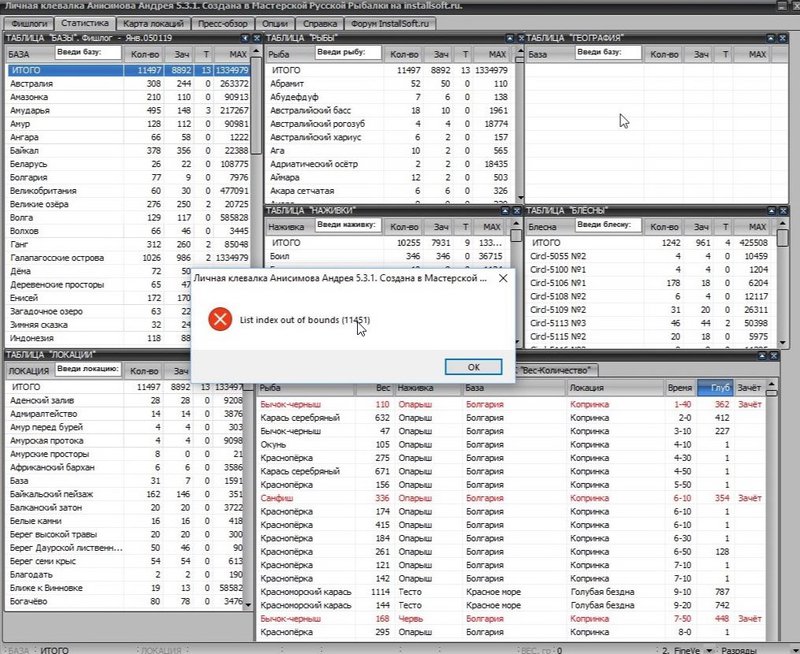Screen dimensions: 800x654
Task: Close the ТАБЛИЦА БЛЁСНЫ panel
Action: pos(782,211)
